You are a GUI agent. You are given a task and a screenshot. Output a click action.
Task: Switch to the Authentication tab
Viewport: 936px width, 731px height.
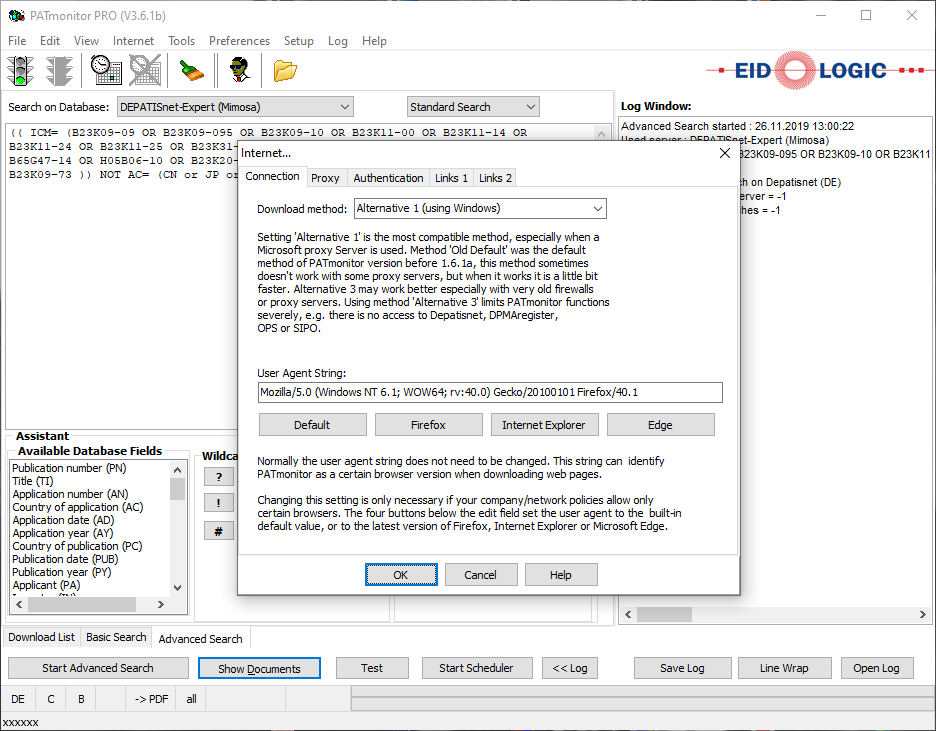tap(388, 178)
